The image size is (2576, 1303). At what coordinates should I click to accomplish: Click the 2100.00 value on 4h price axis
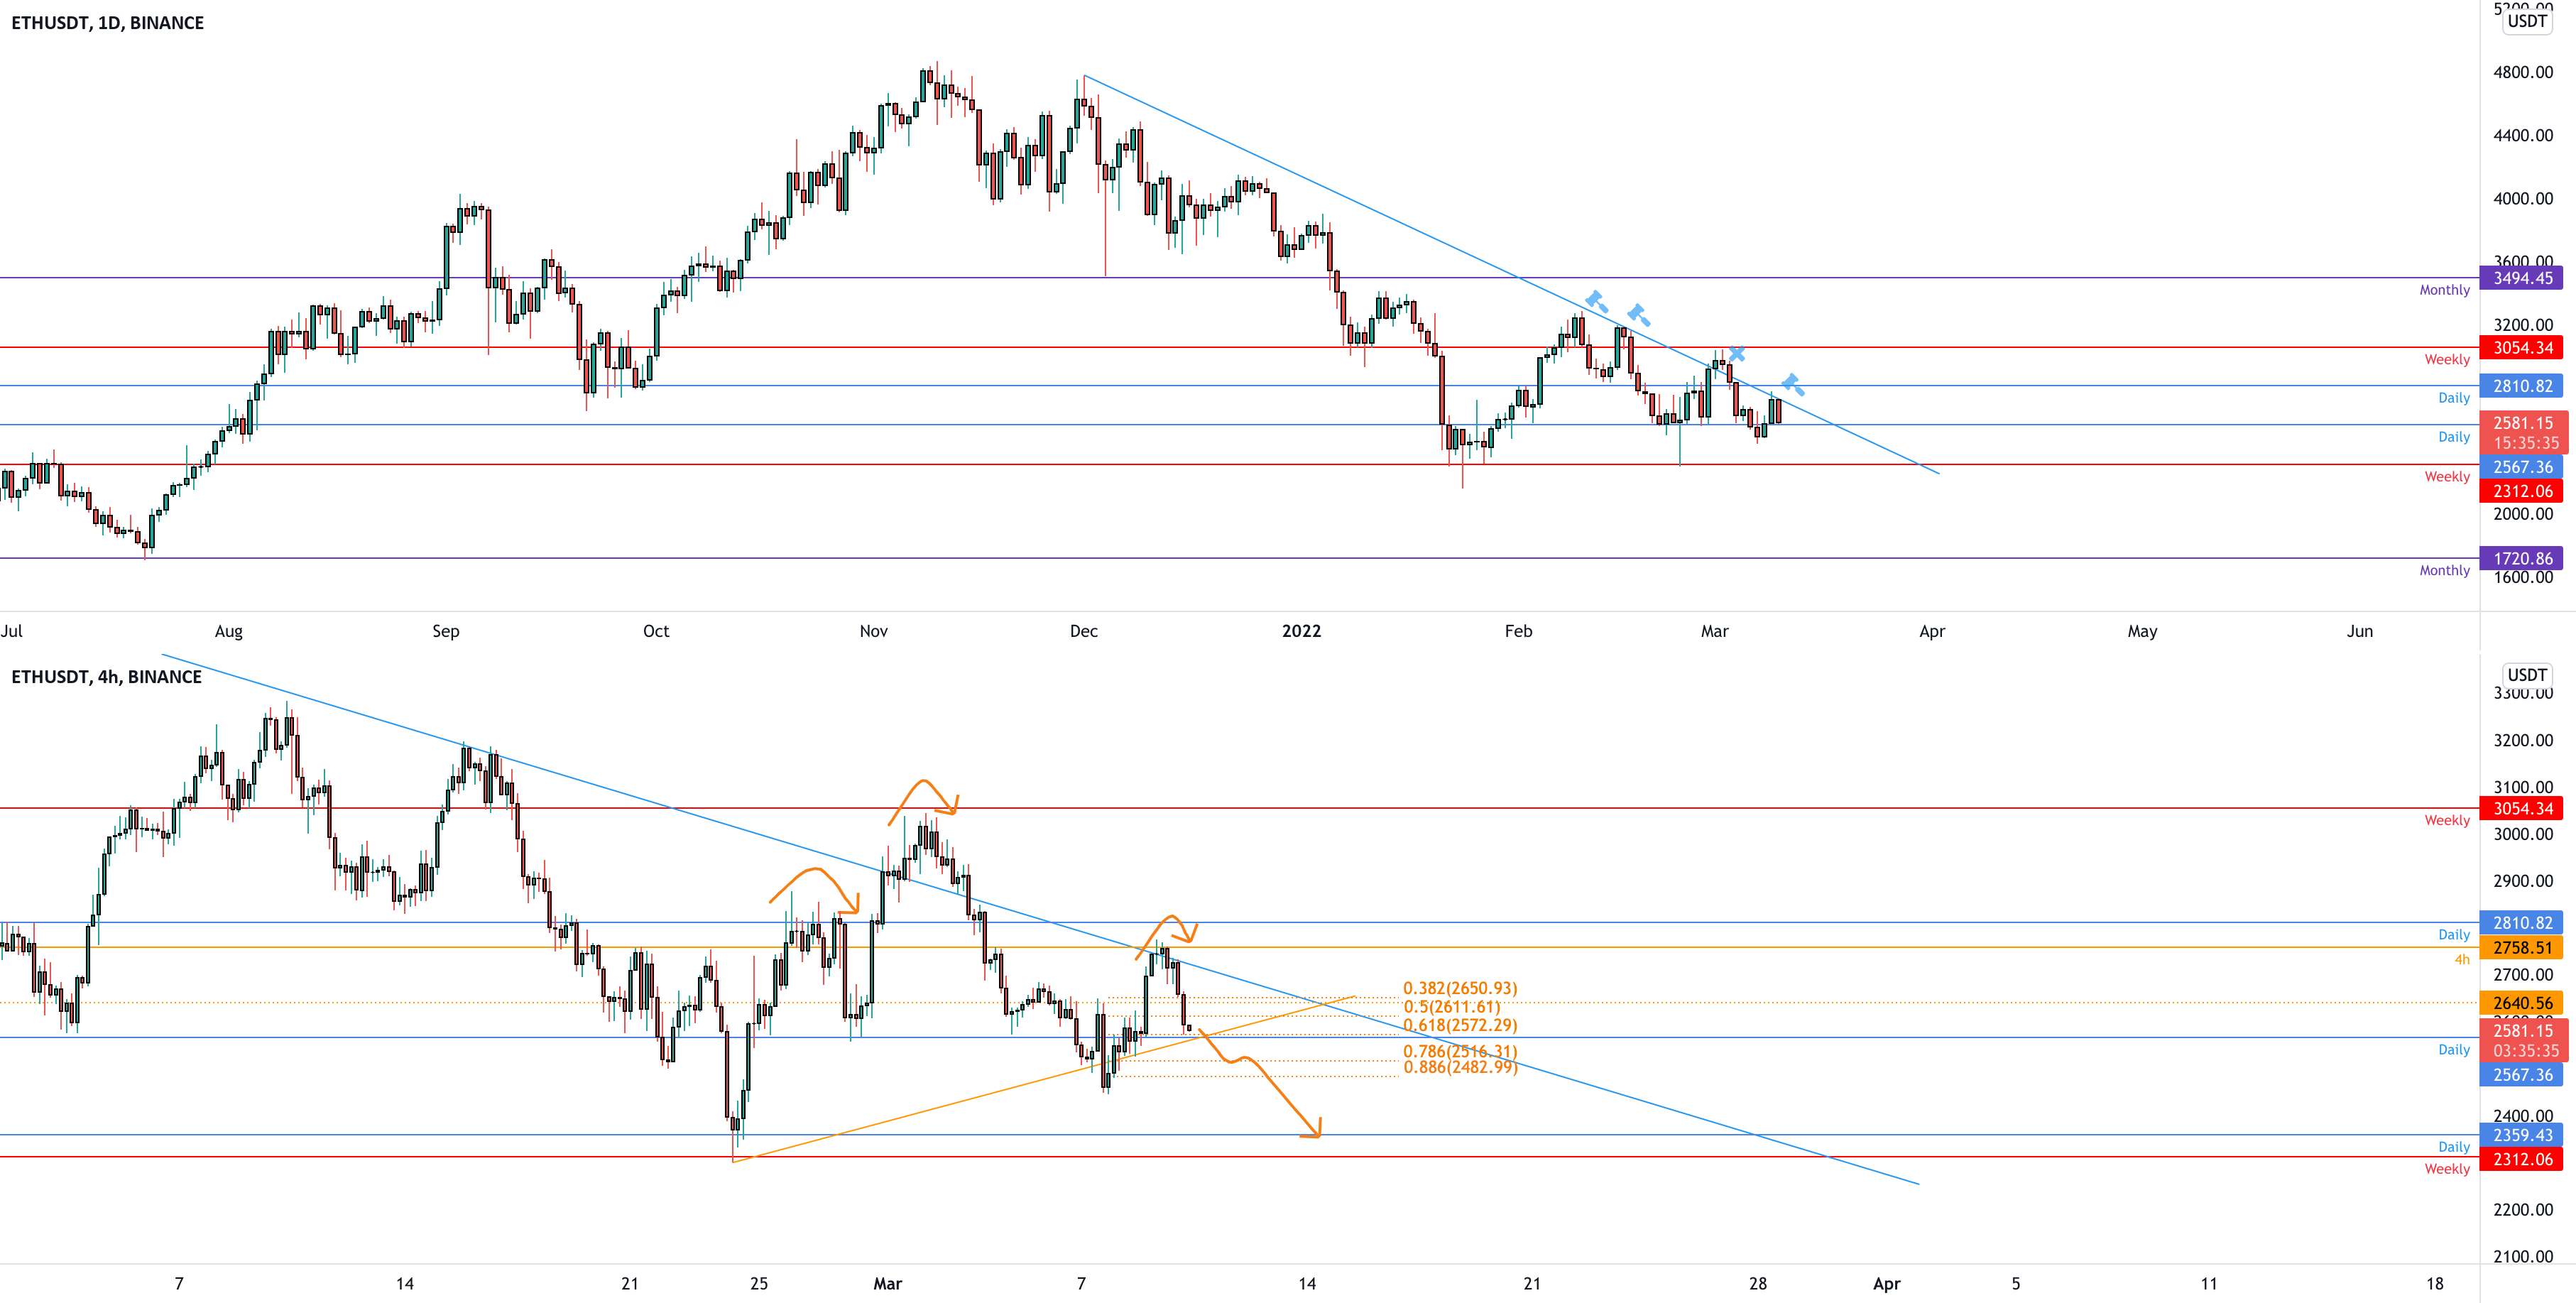[2523, 1257]
